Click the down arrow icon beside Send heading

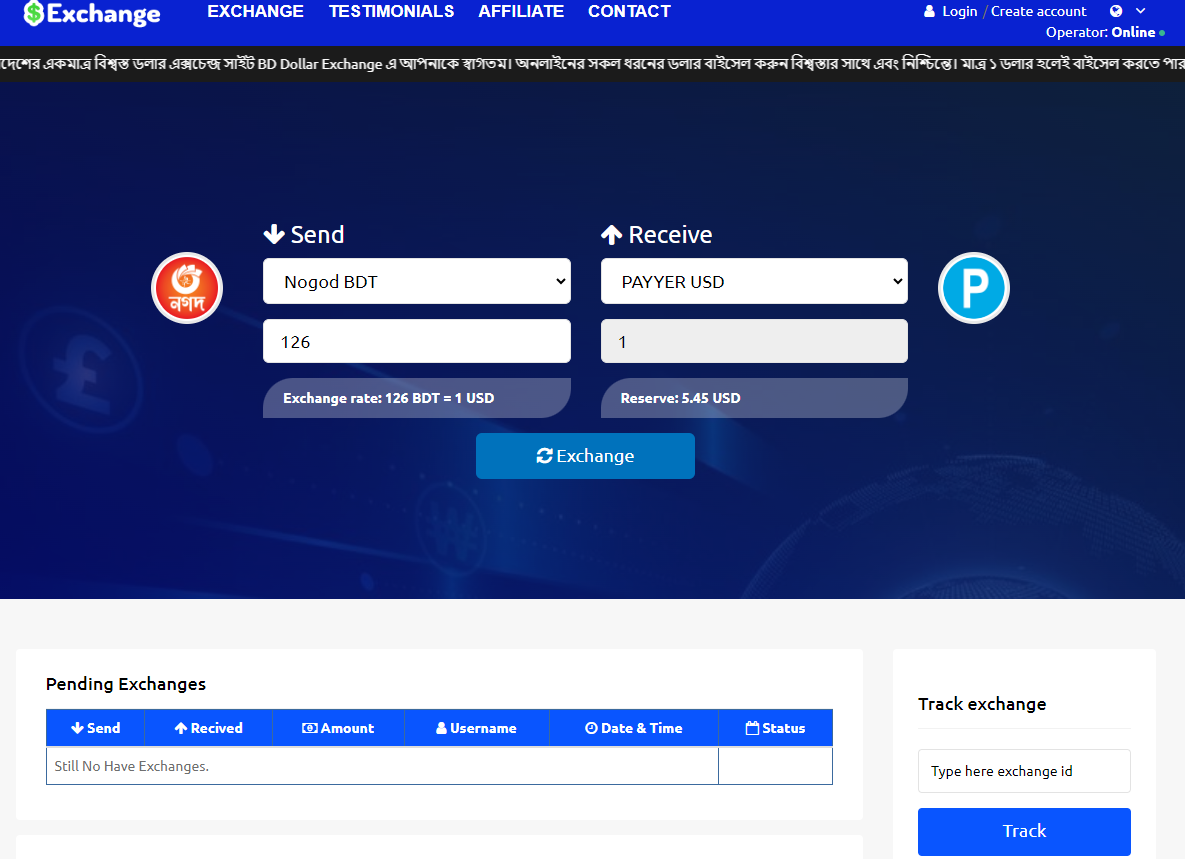pos(274,234)
